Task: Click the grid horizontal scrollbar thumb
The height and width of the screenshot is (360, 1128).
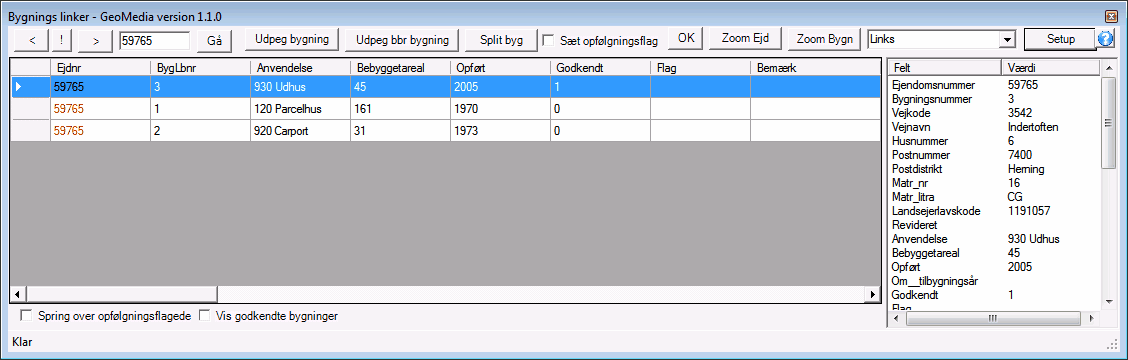Action: (x=122, y=294)
